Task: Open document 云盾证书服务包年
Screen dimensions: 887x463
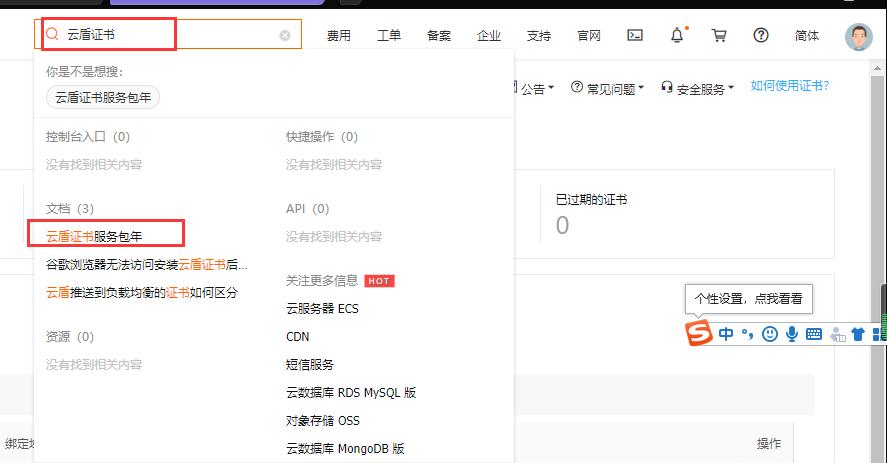Action: click(x=94, y=237)
